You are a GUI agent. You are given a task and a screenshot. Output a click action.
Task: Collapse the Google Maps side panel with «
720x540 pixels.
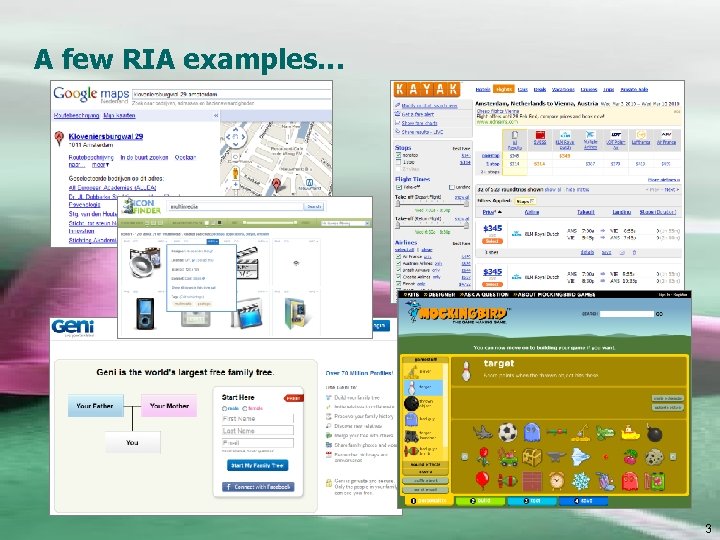(216, 115)
